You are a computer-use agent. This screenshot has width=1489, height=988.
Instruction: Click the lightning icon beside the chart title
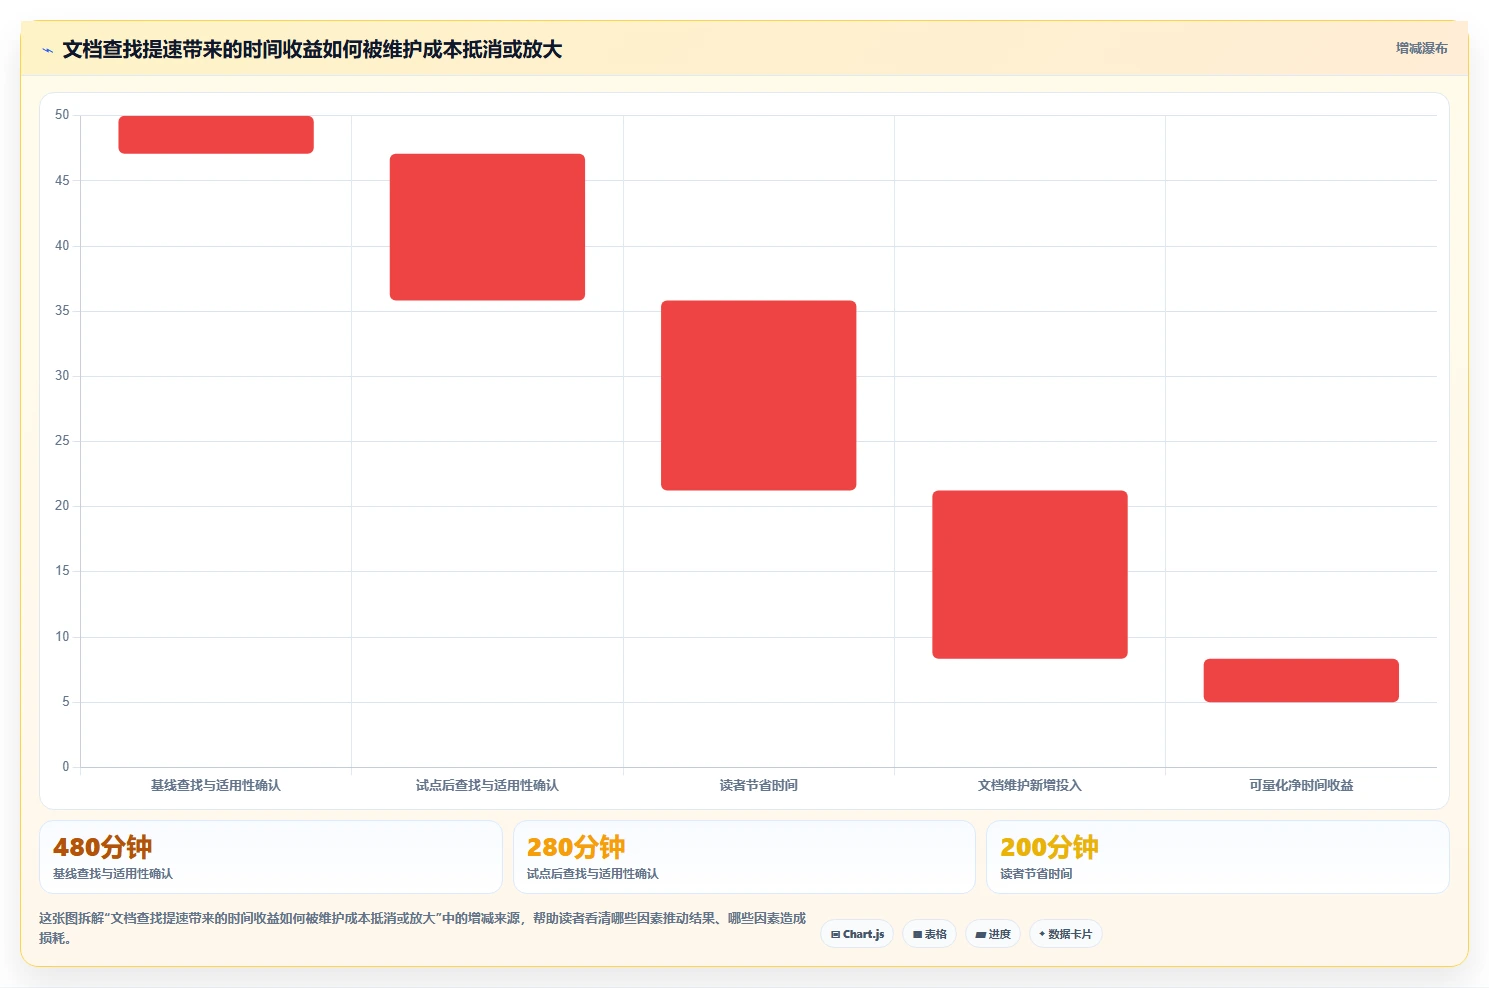tap(47, 50)
